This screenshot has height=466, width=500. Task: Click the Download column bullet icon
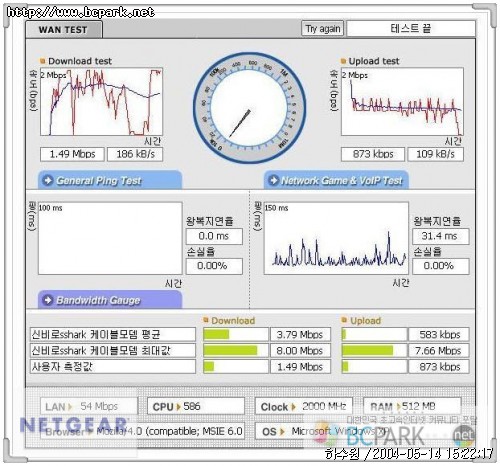point(206,320)
